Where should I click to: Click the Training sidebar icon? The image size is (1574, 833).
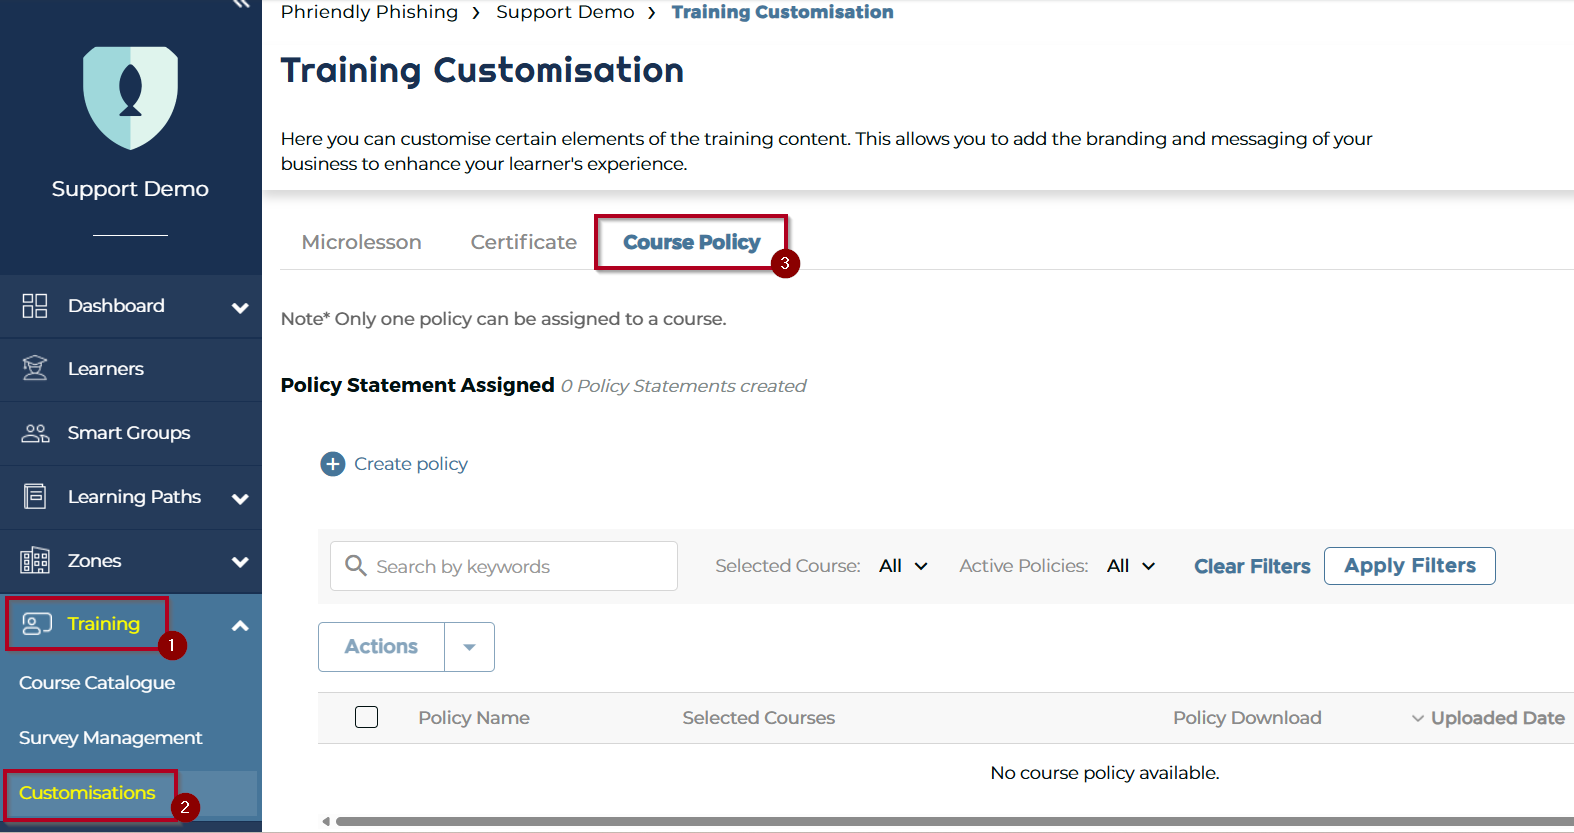(x=36, y=624)
